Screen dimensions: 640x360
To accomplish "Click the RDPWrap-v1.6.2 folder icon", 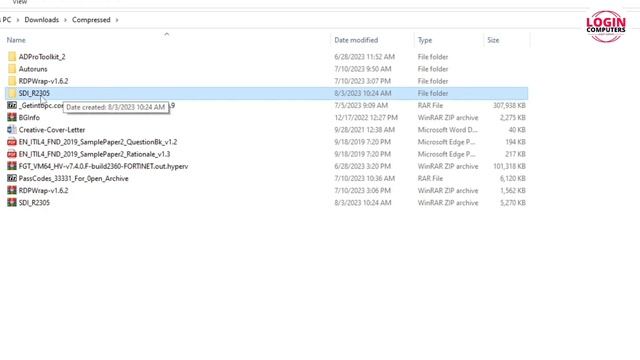I will click(12, 81).
